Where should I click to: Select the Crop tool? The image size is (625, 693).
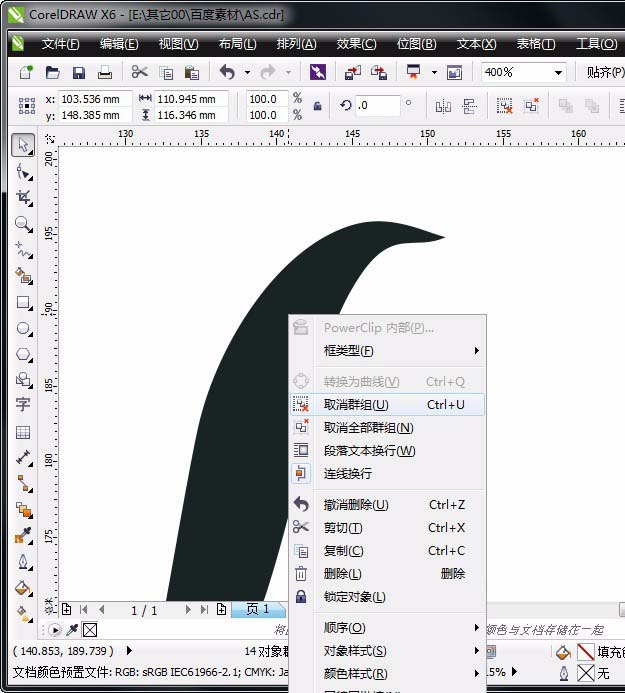[22, 197]
